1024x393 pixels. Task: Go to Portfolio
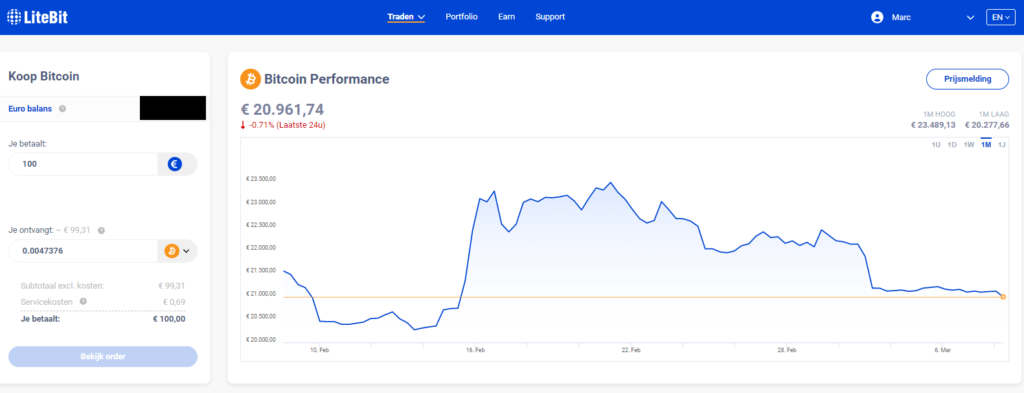pyautogui.click(x=462, y=17)
